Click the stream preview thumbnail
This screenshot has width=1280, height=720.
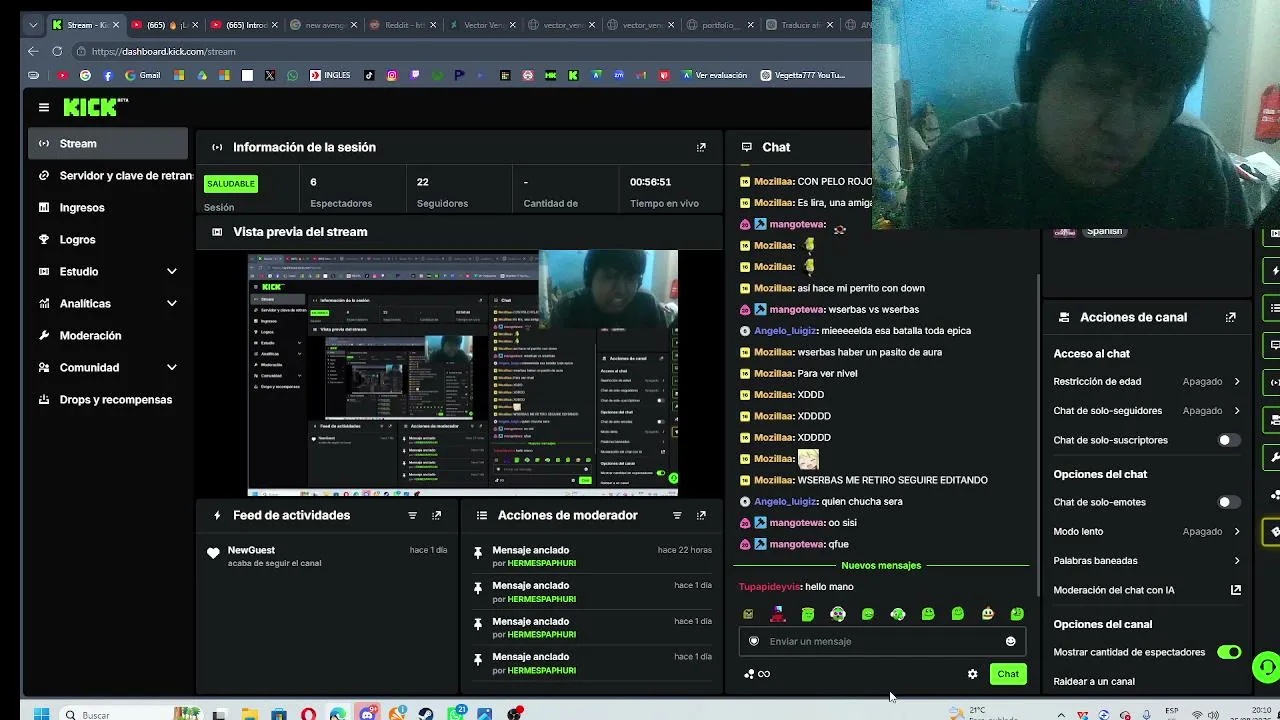click(x=463, y=373)
